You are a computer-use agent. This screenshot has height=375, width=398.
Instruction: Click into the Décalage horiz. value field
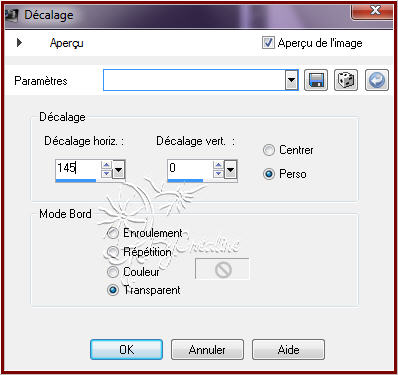[x=78, y=168]
